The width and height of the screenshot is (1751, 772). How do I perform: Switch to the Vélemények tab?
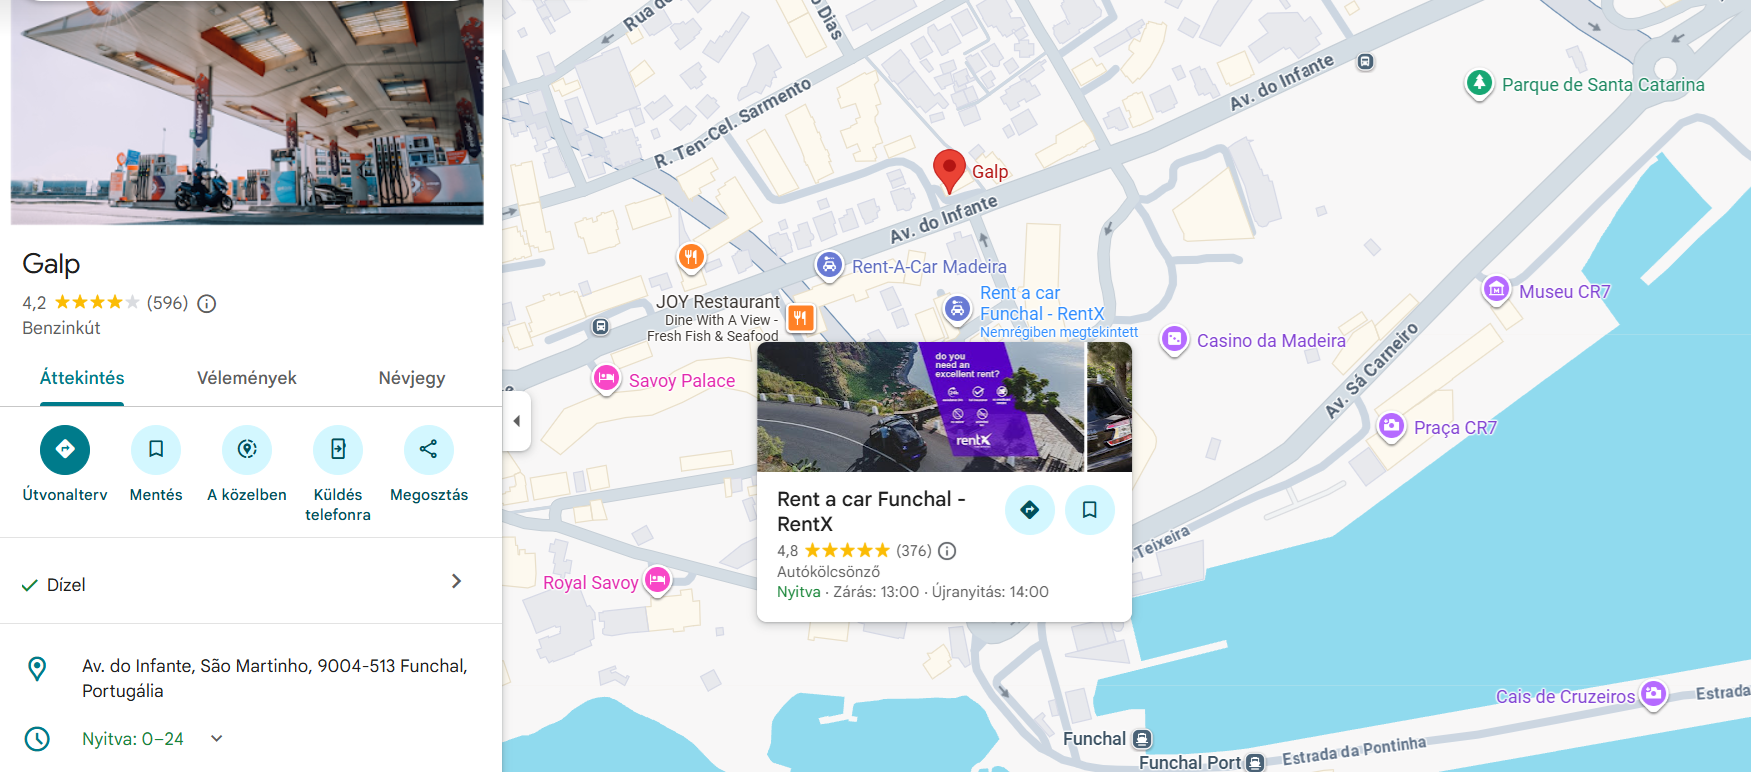[x=247, y=378]
